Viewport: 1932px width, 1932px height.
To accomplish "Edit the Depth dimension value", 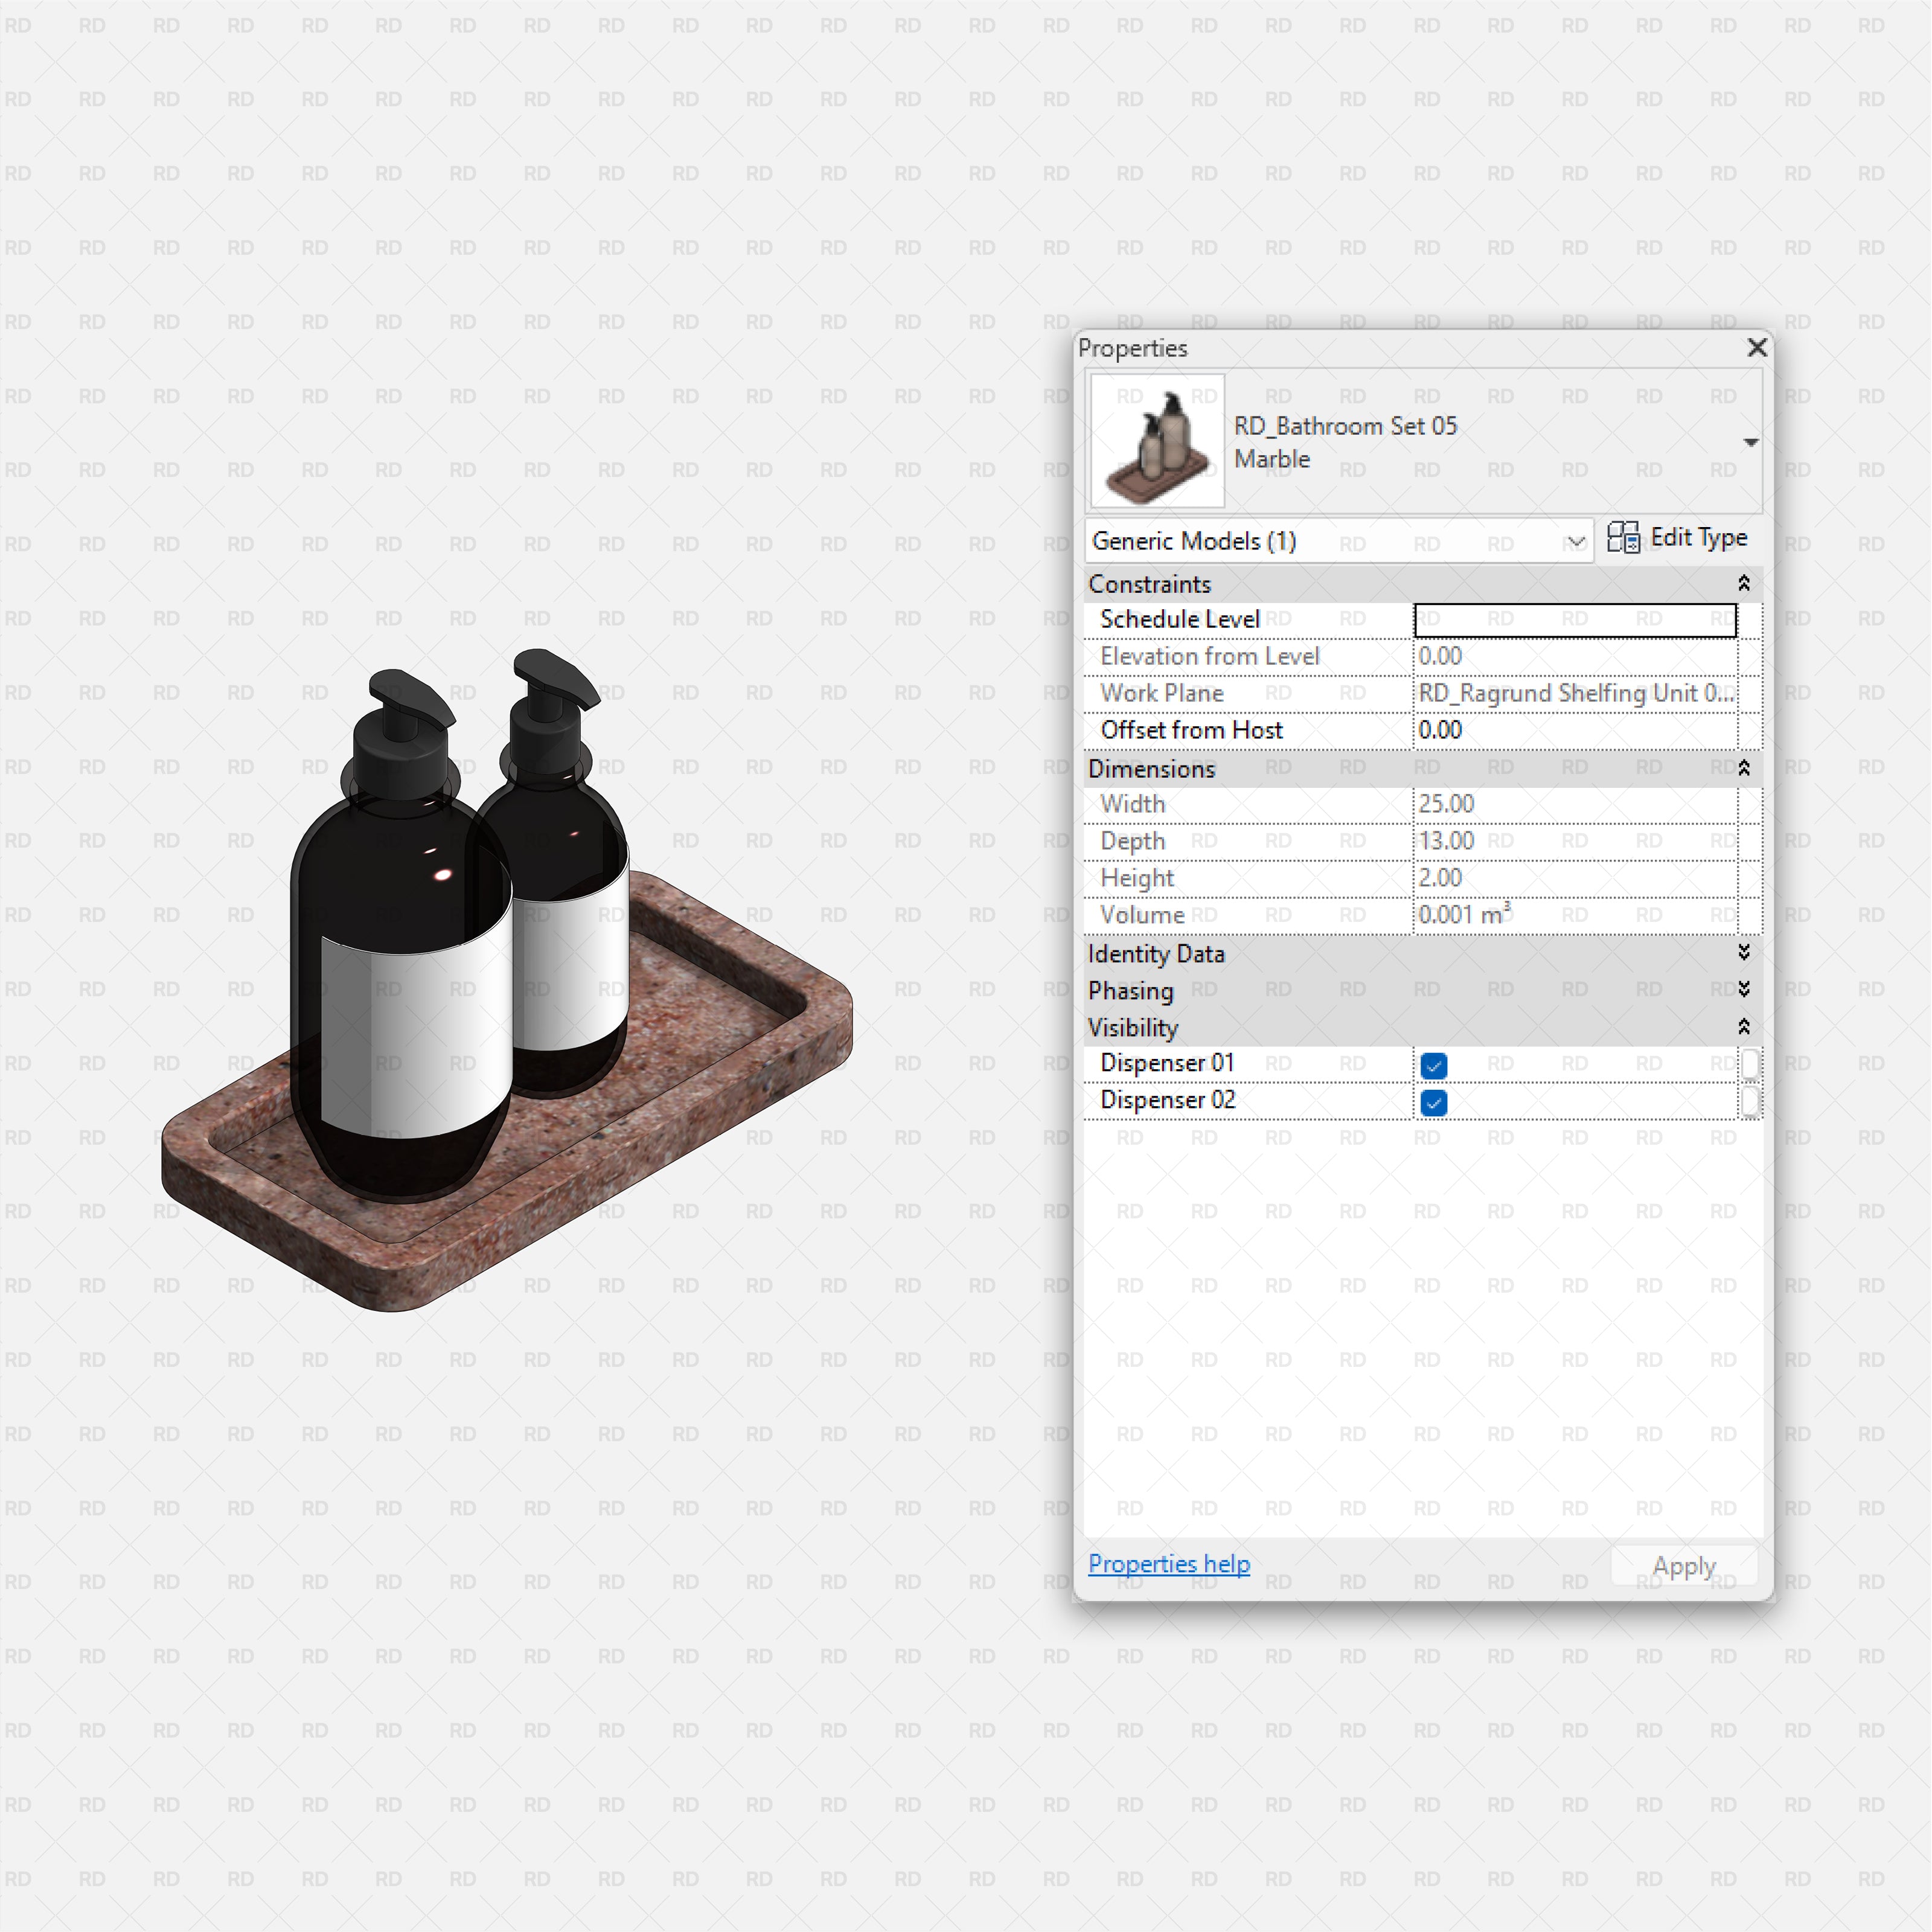I will tap(1500, 840).
